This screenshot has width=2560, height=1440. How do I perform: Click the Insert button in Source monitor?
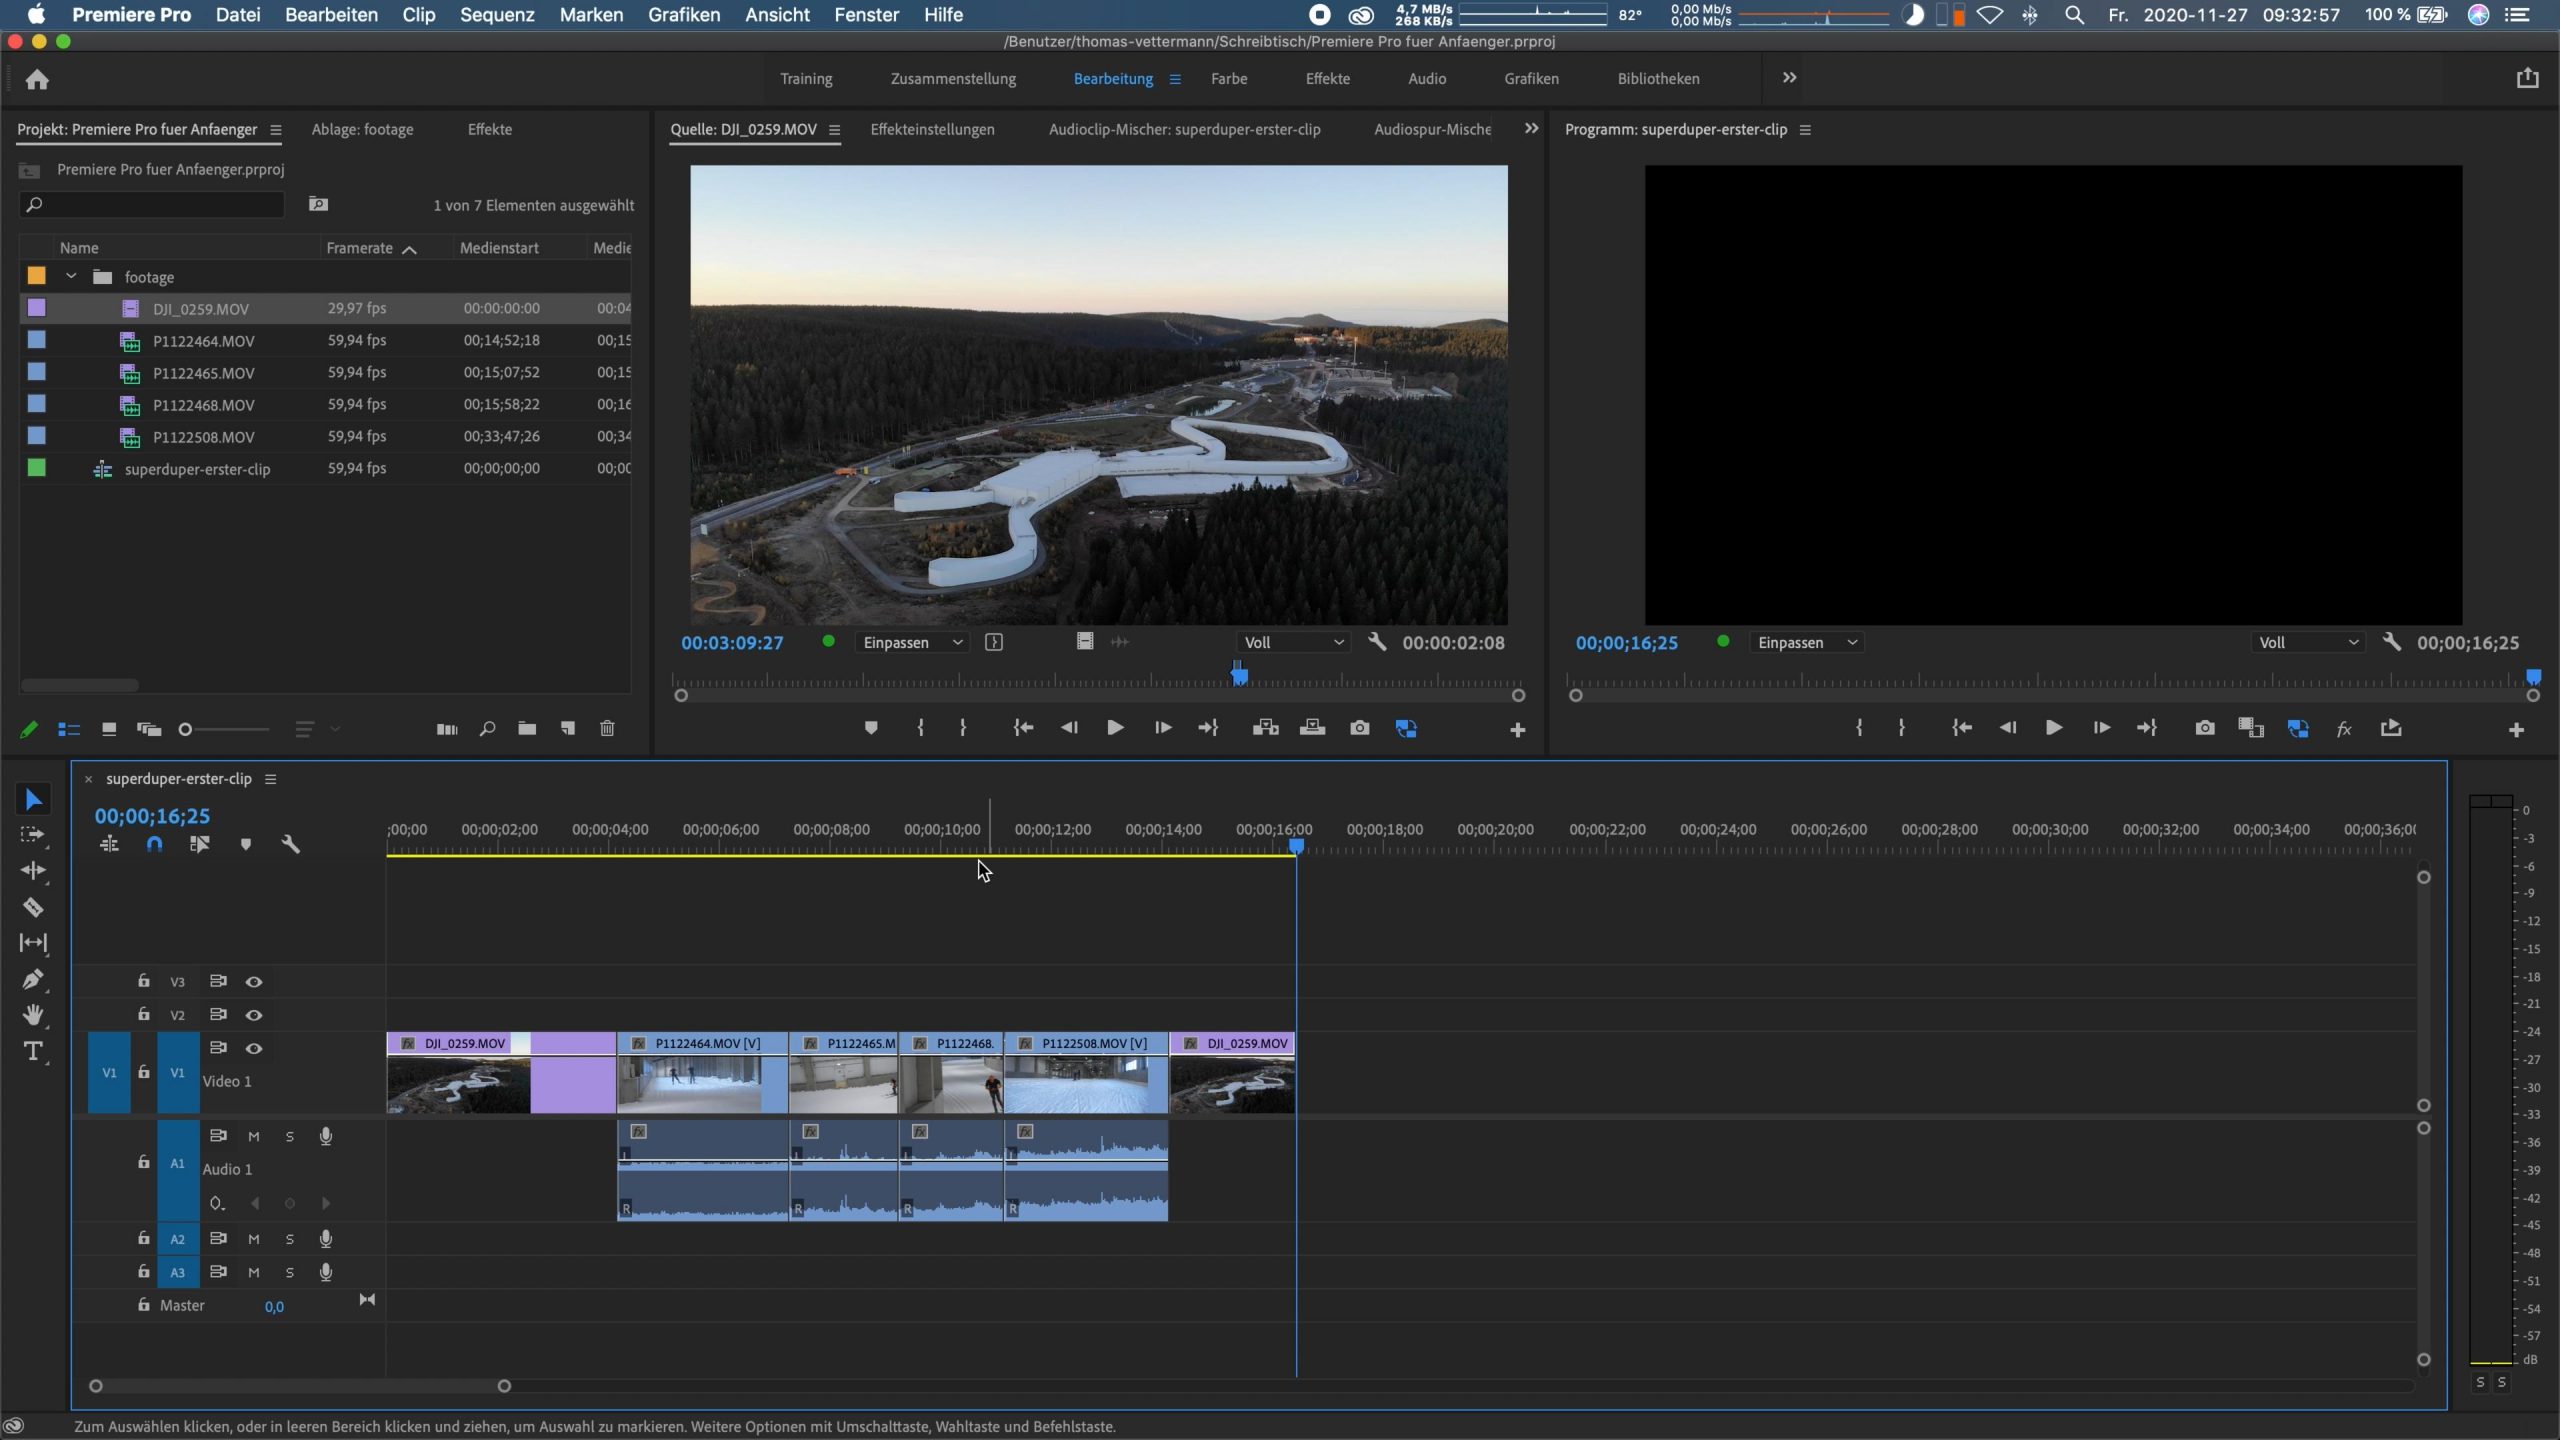coord(1265,728)
